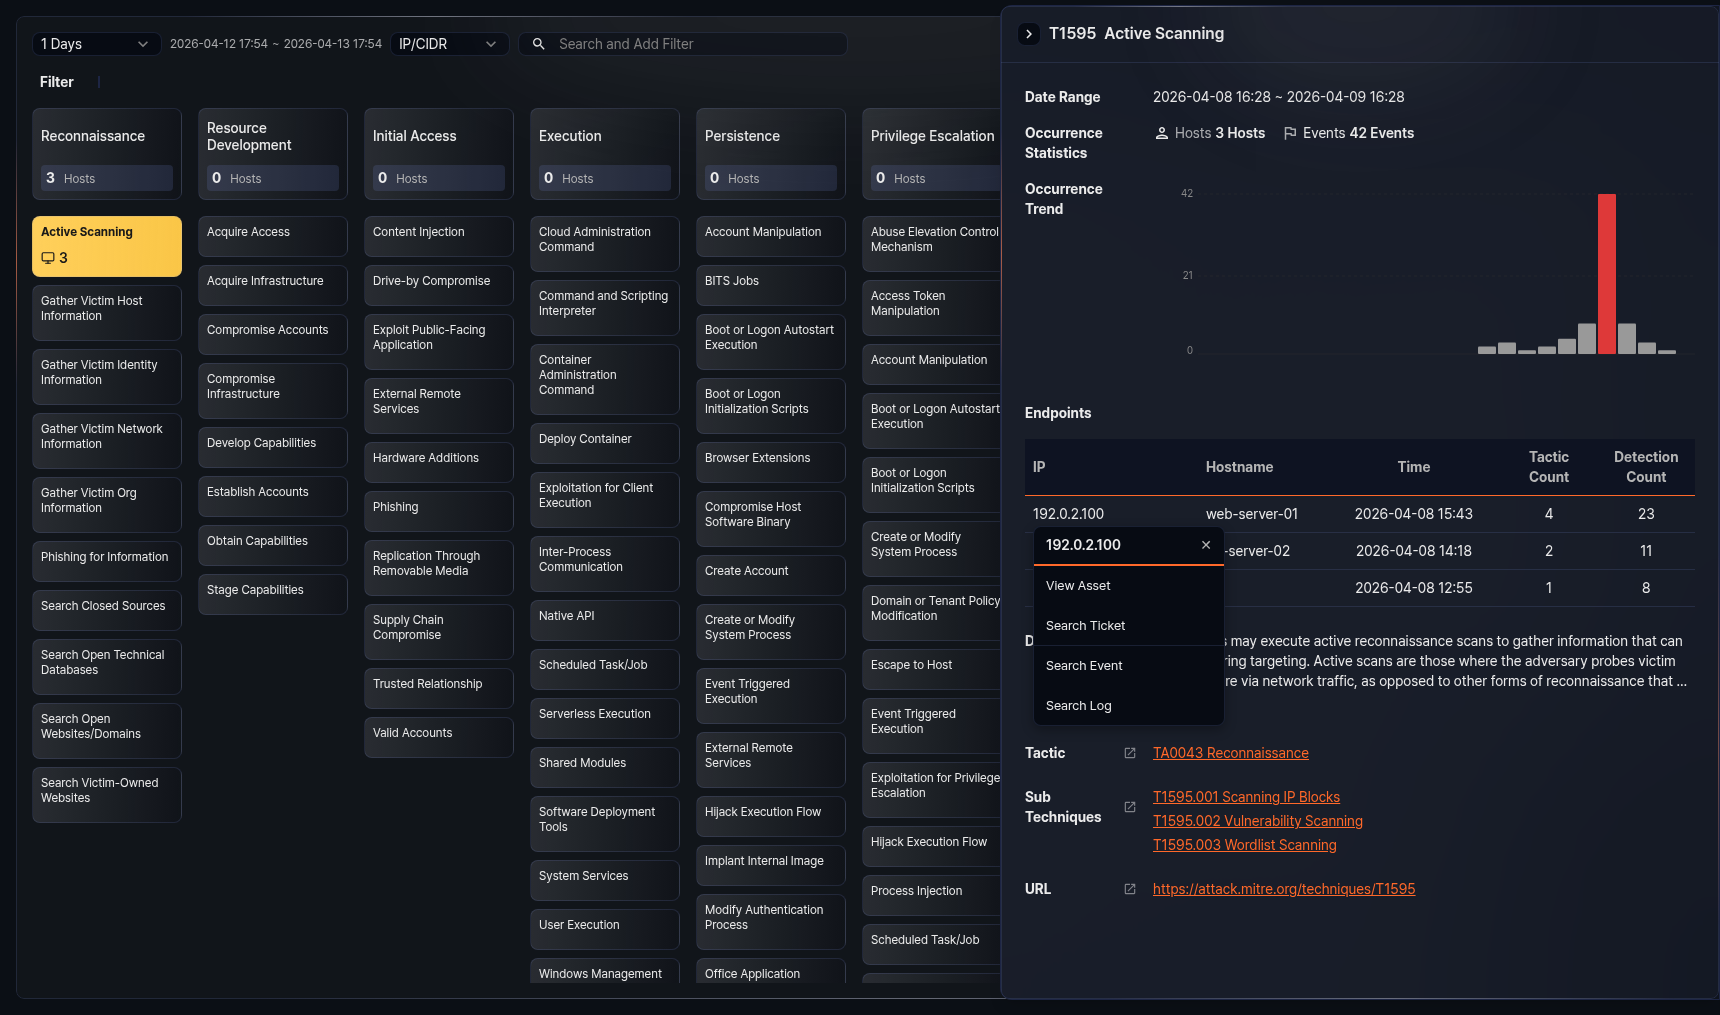Remove the 192.0.2.100 filter tag

1206,545
